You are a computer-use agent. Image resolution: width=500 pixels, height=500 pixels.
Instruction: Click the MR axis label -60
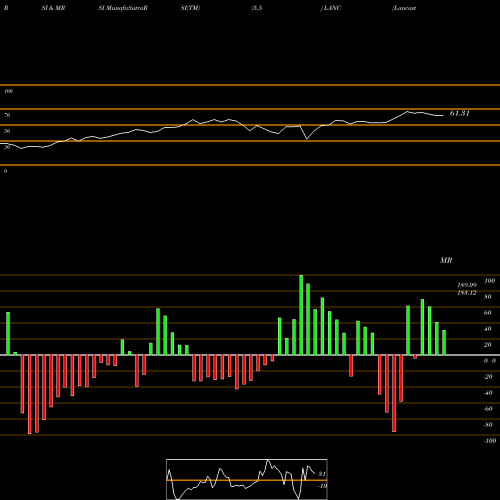pos(488,409)
